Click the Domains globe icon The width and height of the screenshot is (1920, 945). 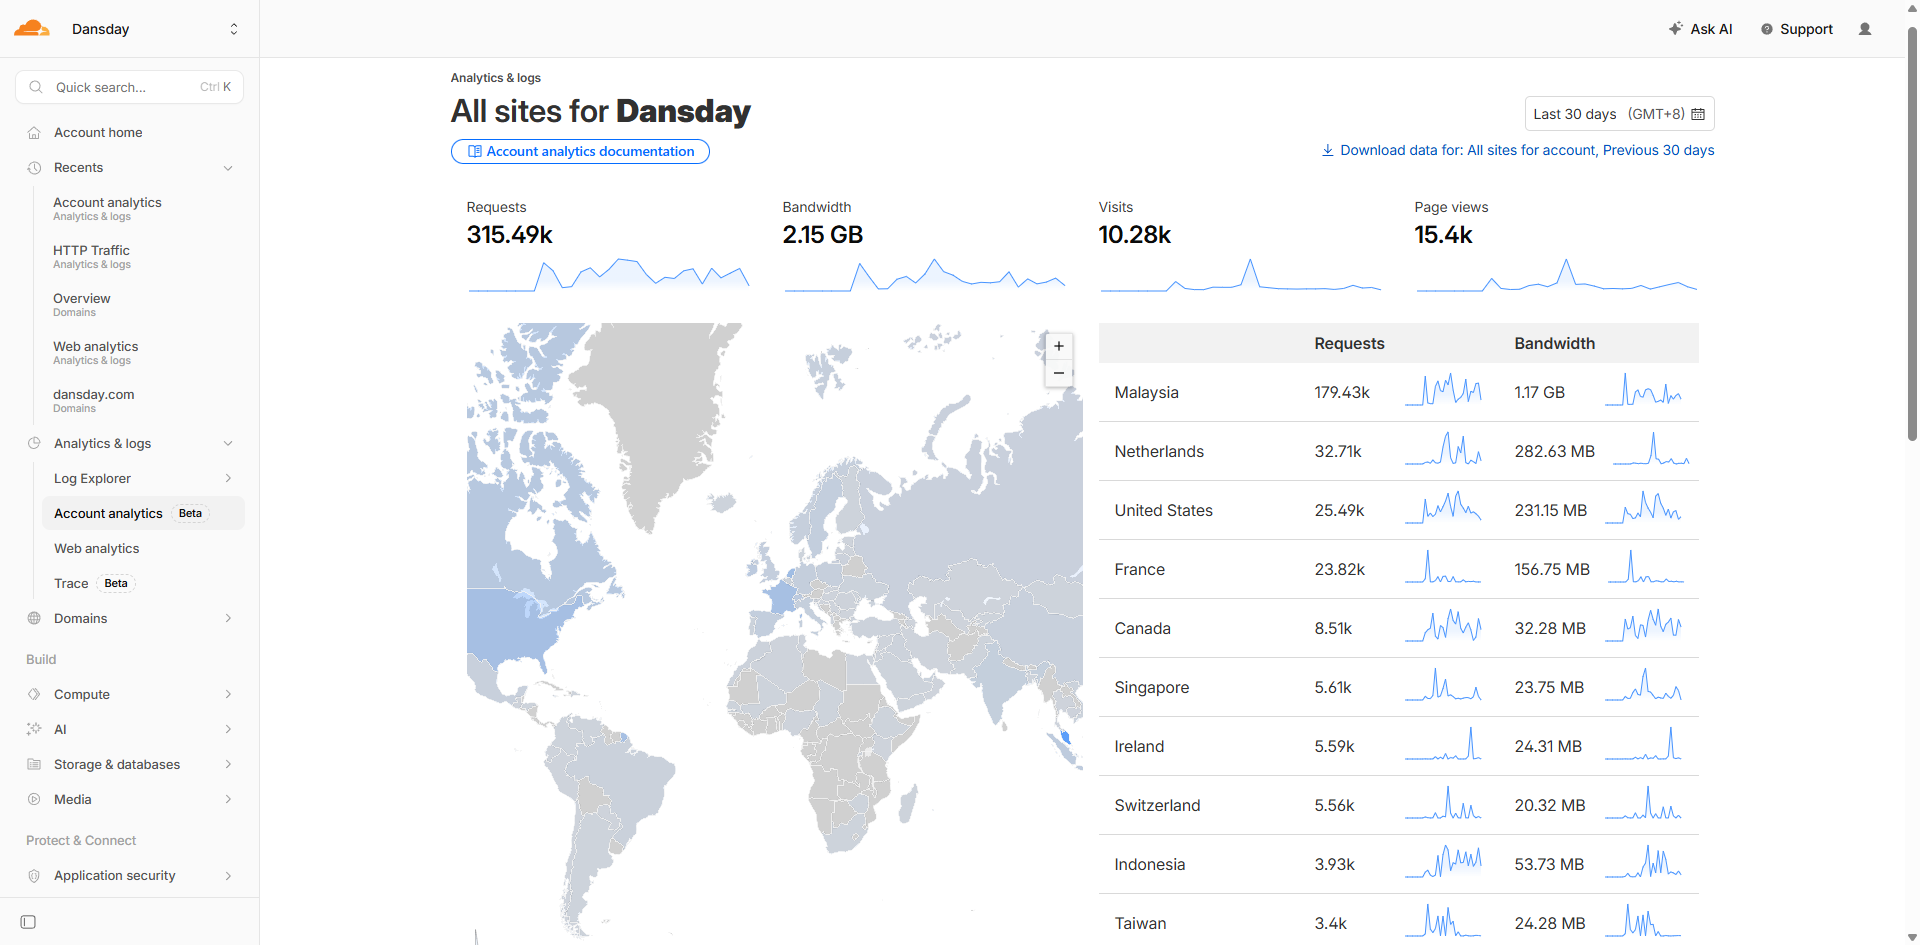tap(34, 618)
